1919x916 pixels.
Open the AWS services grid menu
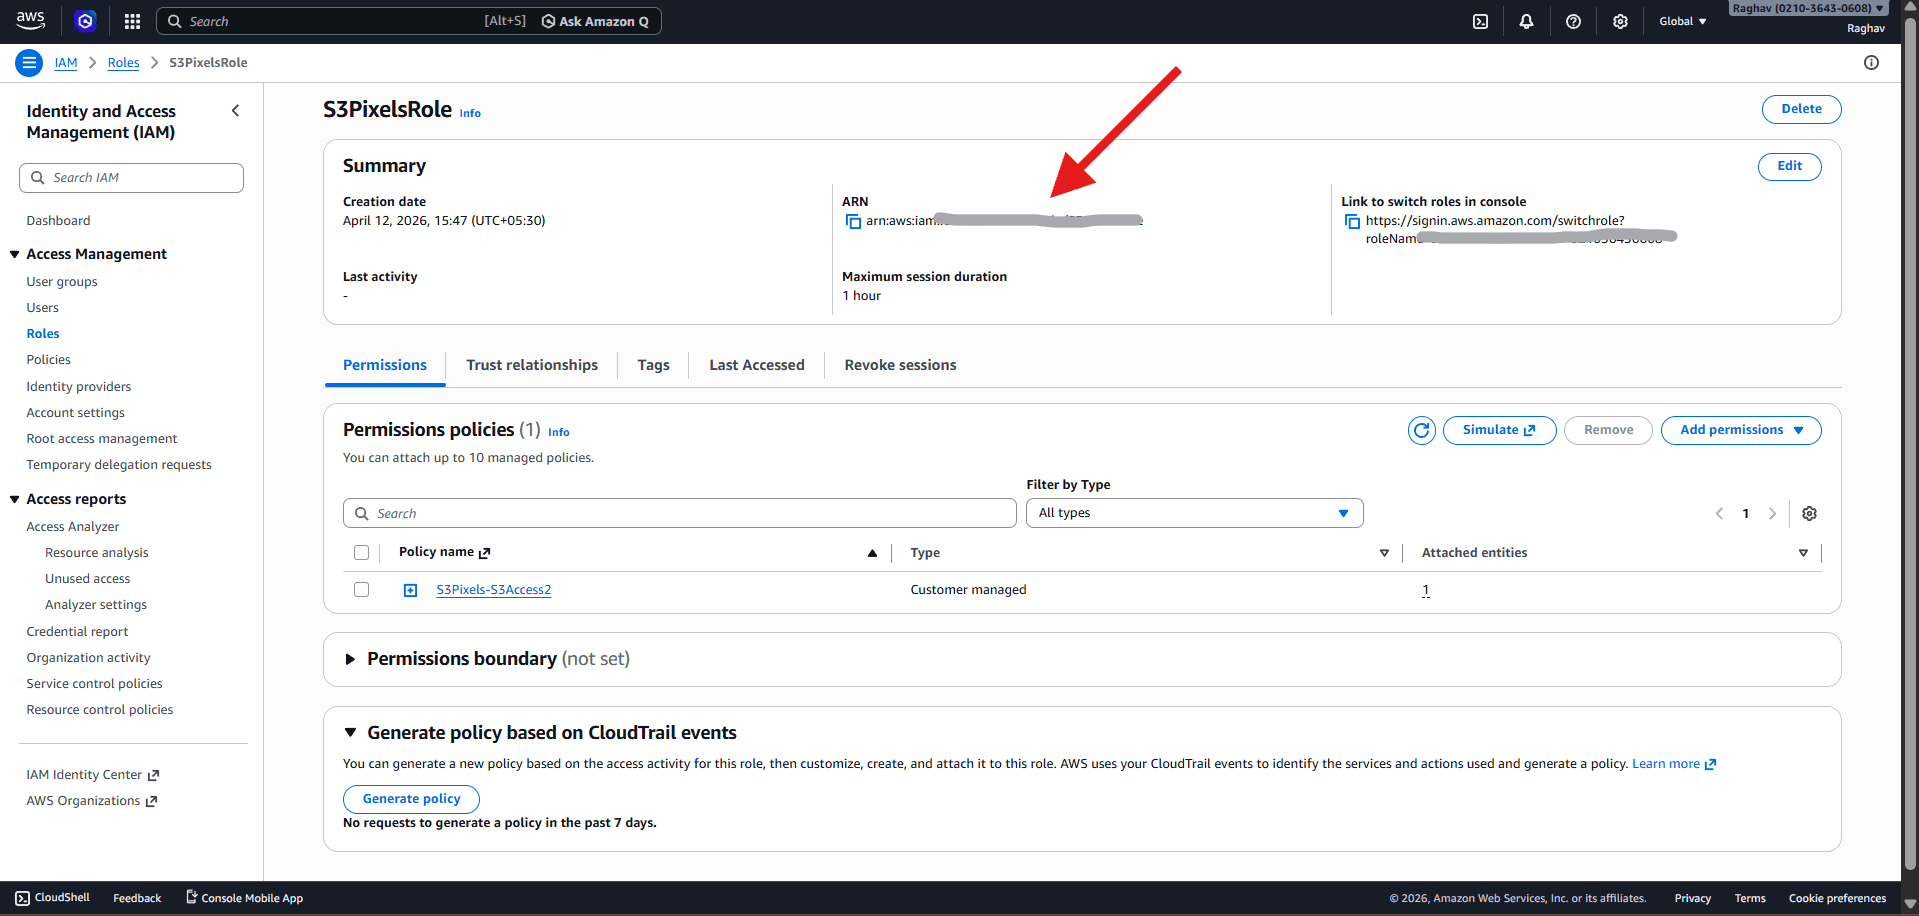point(132,21)
